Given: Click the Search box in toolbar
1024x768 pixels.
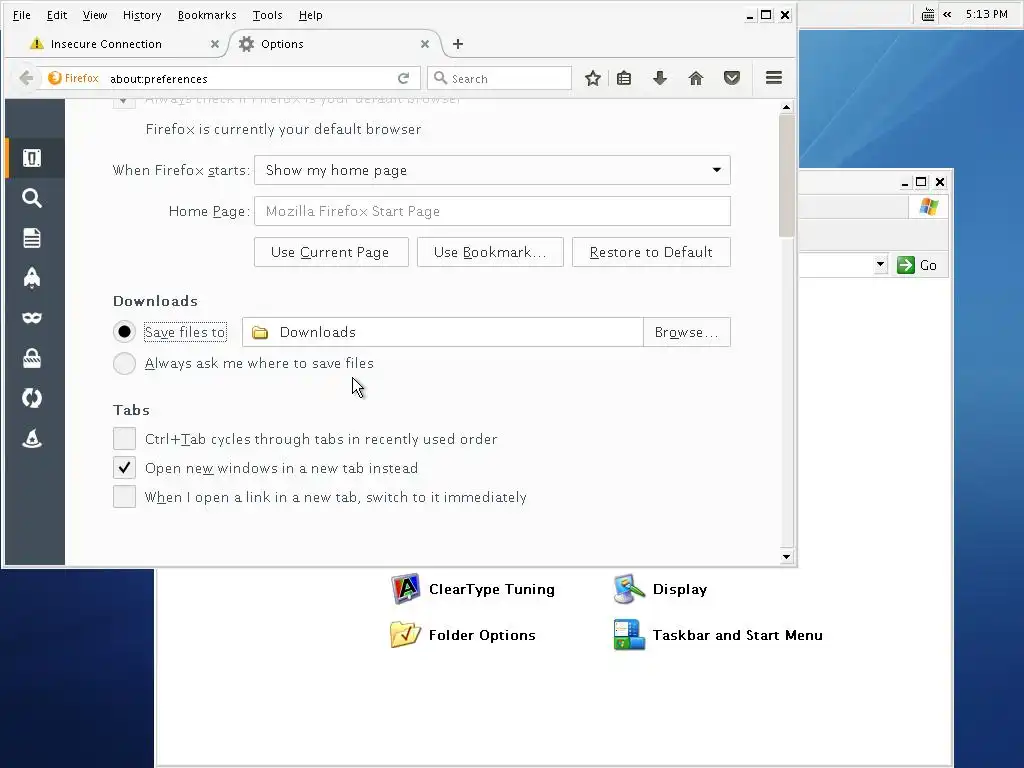Looking at the screenshot, I should click(x=500, y=78).
